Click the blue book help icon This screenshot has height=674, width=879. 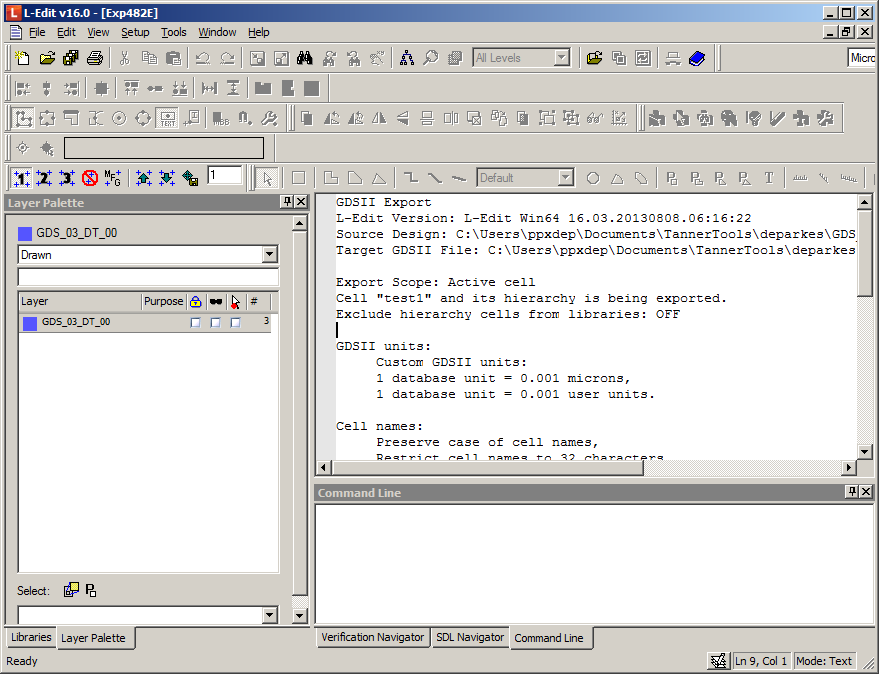pos(697,58)
